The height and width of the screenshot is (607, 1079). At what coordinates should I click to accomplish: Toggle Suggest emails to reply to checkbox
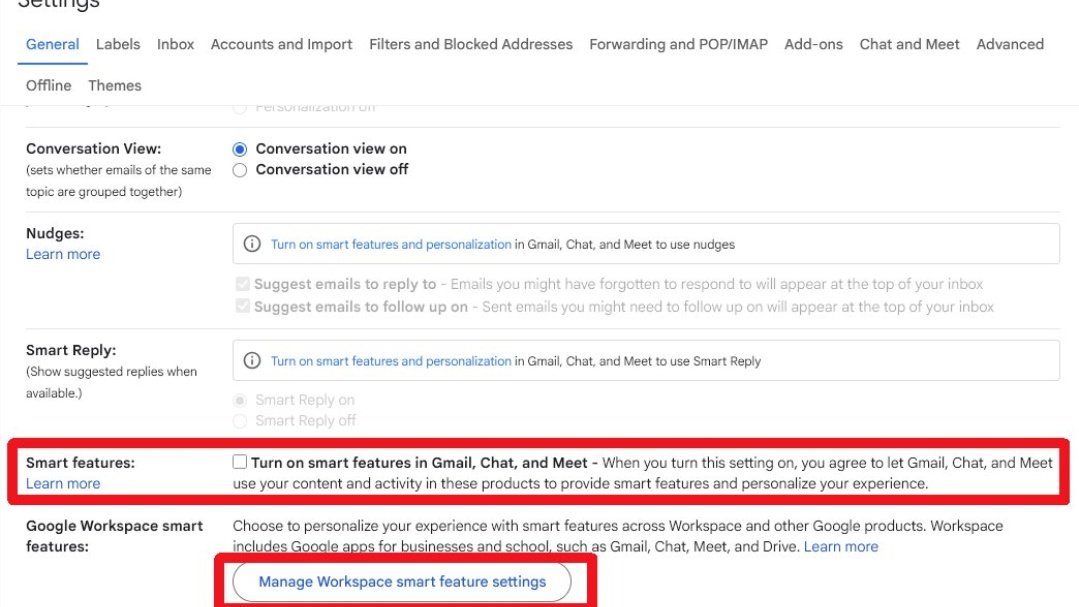(x=242, y=284)
